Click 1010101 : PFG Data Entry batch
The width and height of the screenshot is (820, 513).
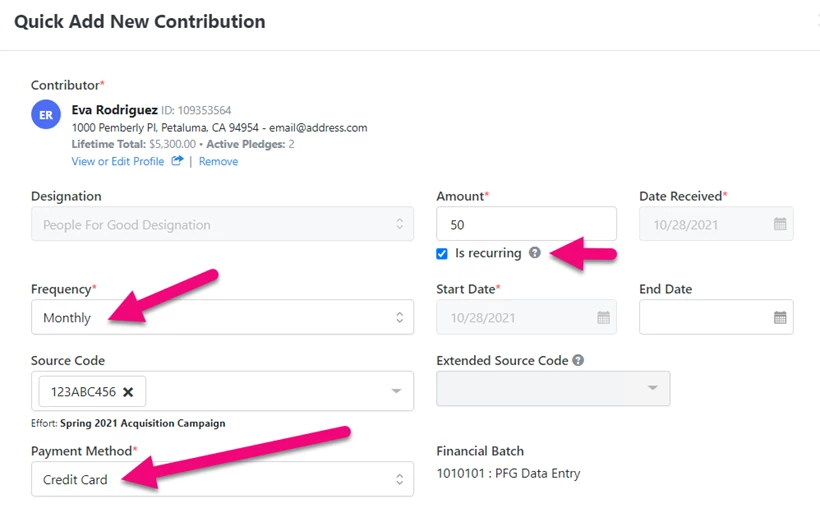[x=508, y=473]
